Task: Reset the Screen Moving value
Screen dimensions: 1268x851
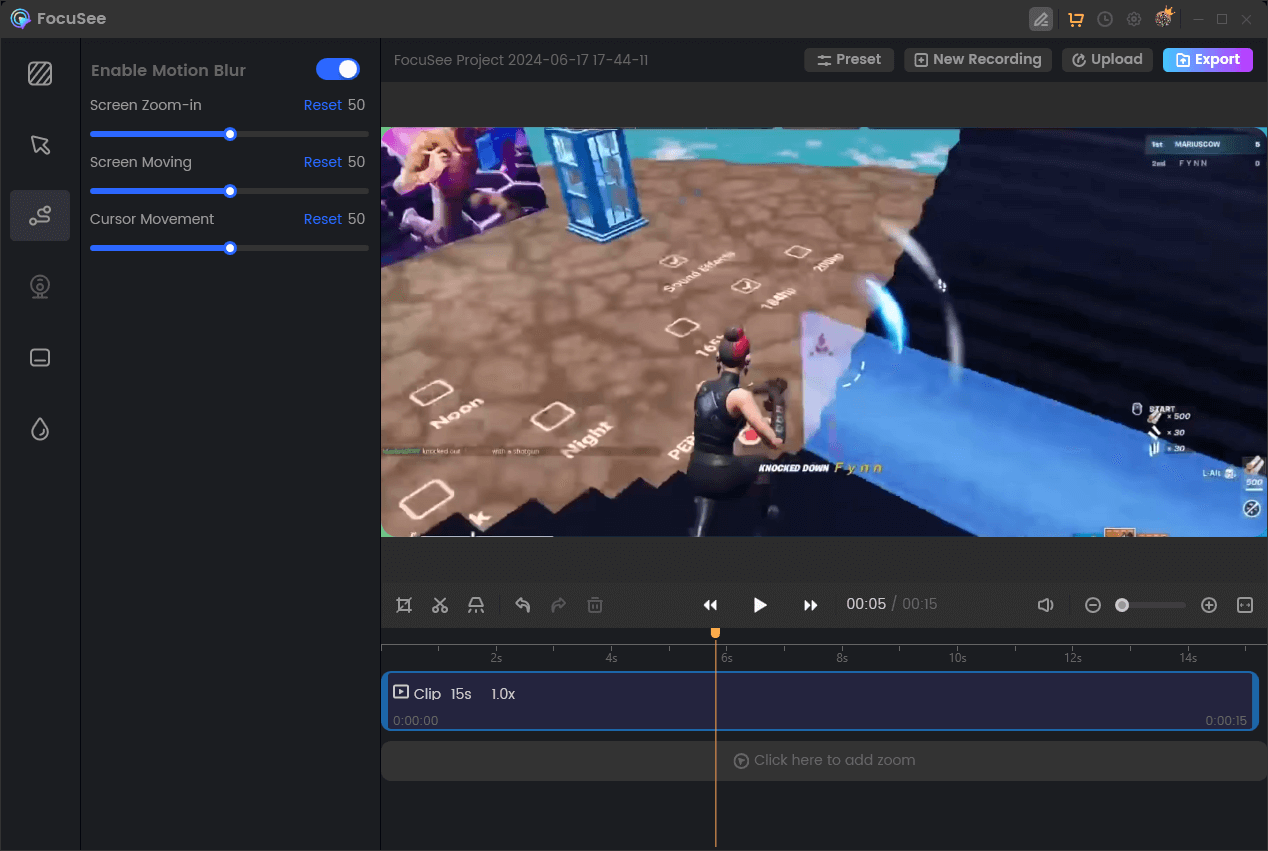Action: click(323, 162)
